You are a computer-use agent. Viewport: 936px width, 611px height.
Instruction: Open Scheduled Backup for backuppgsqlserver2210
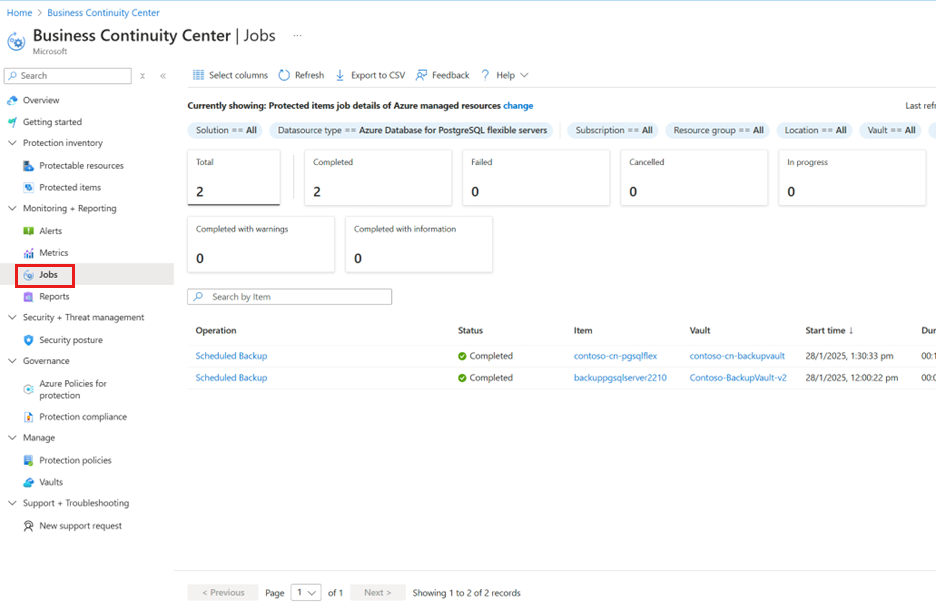pyautogui.click(x=232, y=378)
